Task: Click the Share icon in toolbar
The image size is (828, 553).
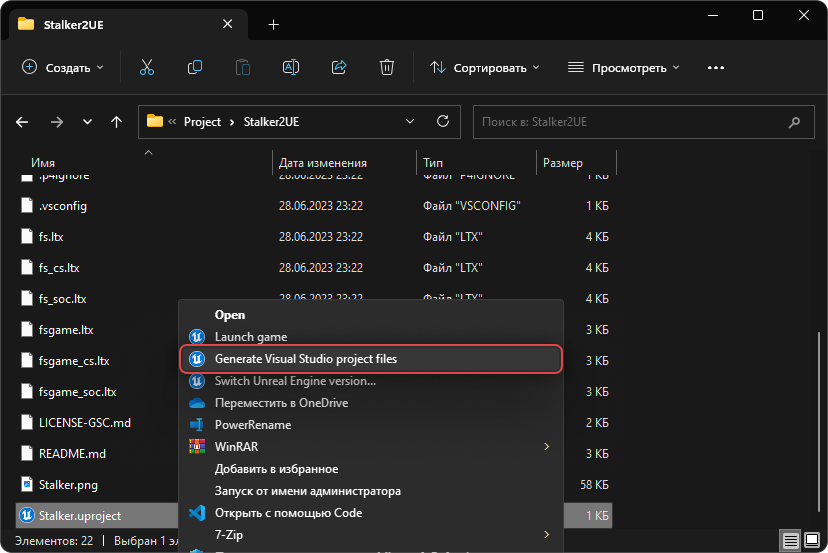Action: click(339, 68)
